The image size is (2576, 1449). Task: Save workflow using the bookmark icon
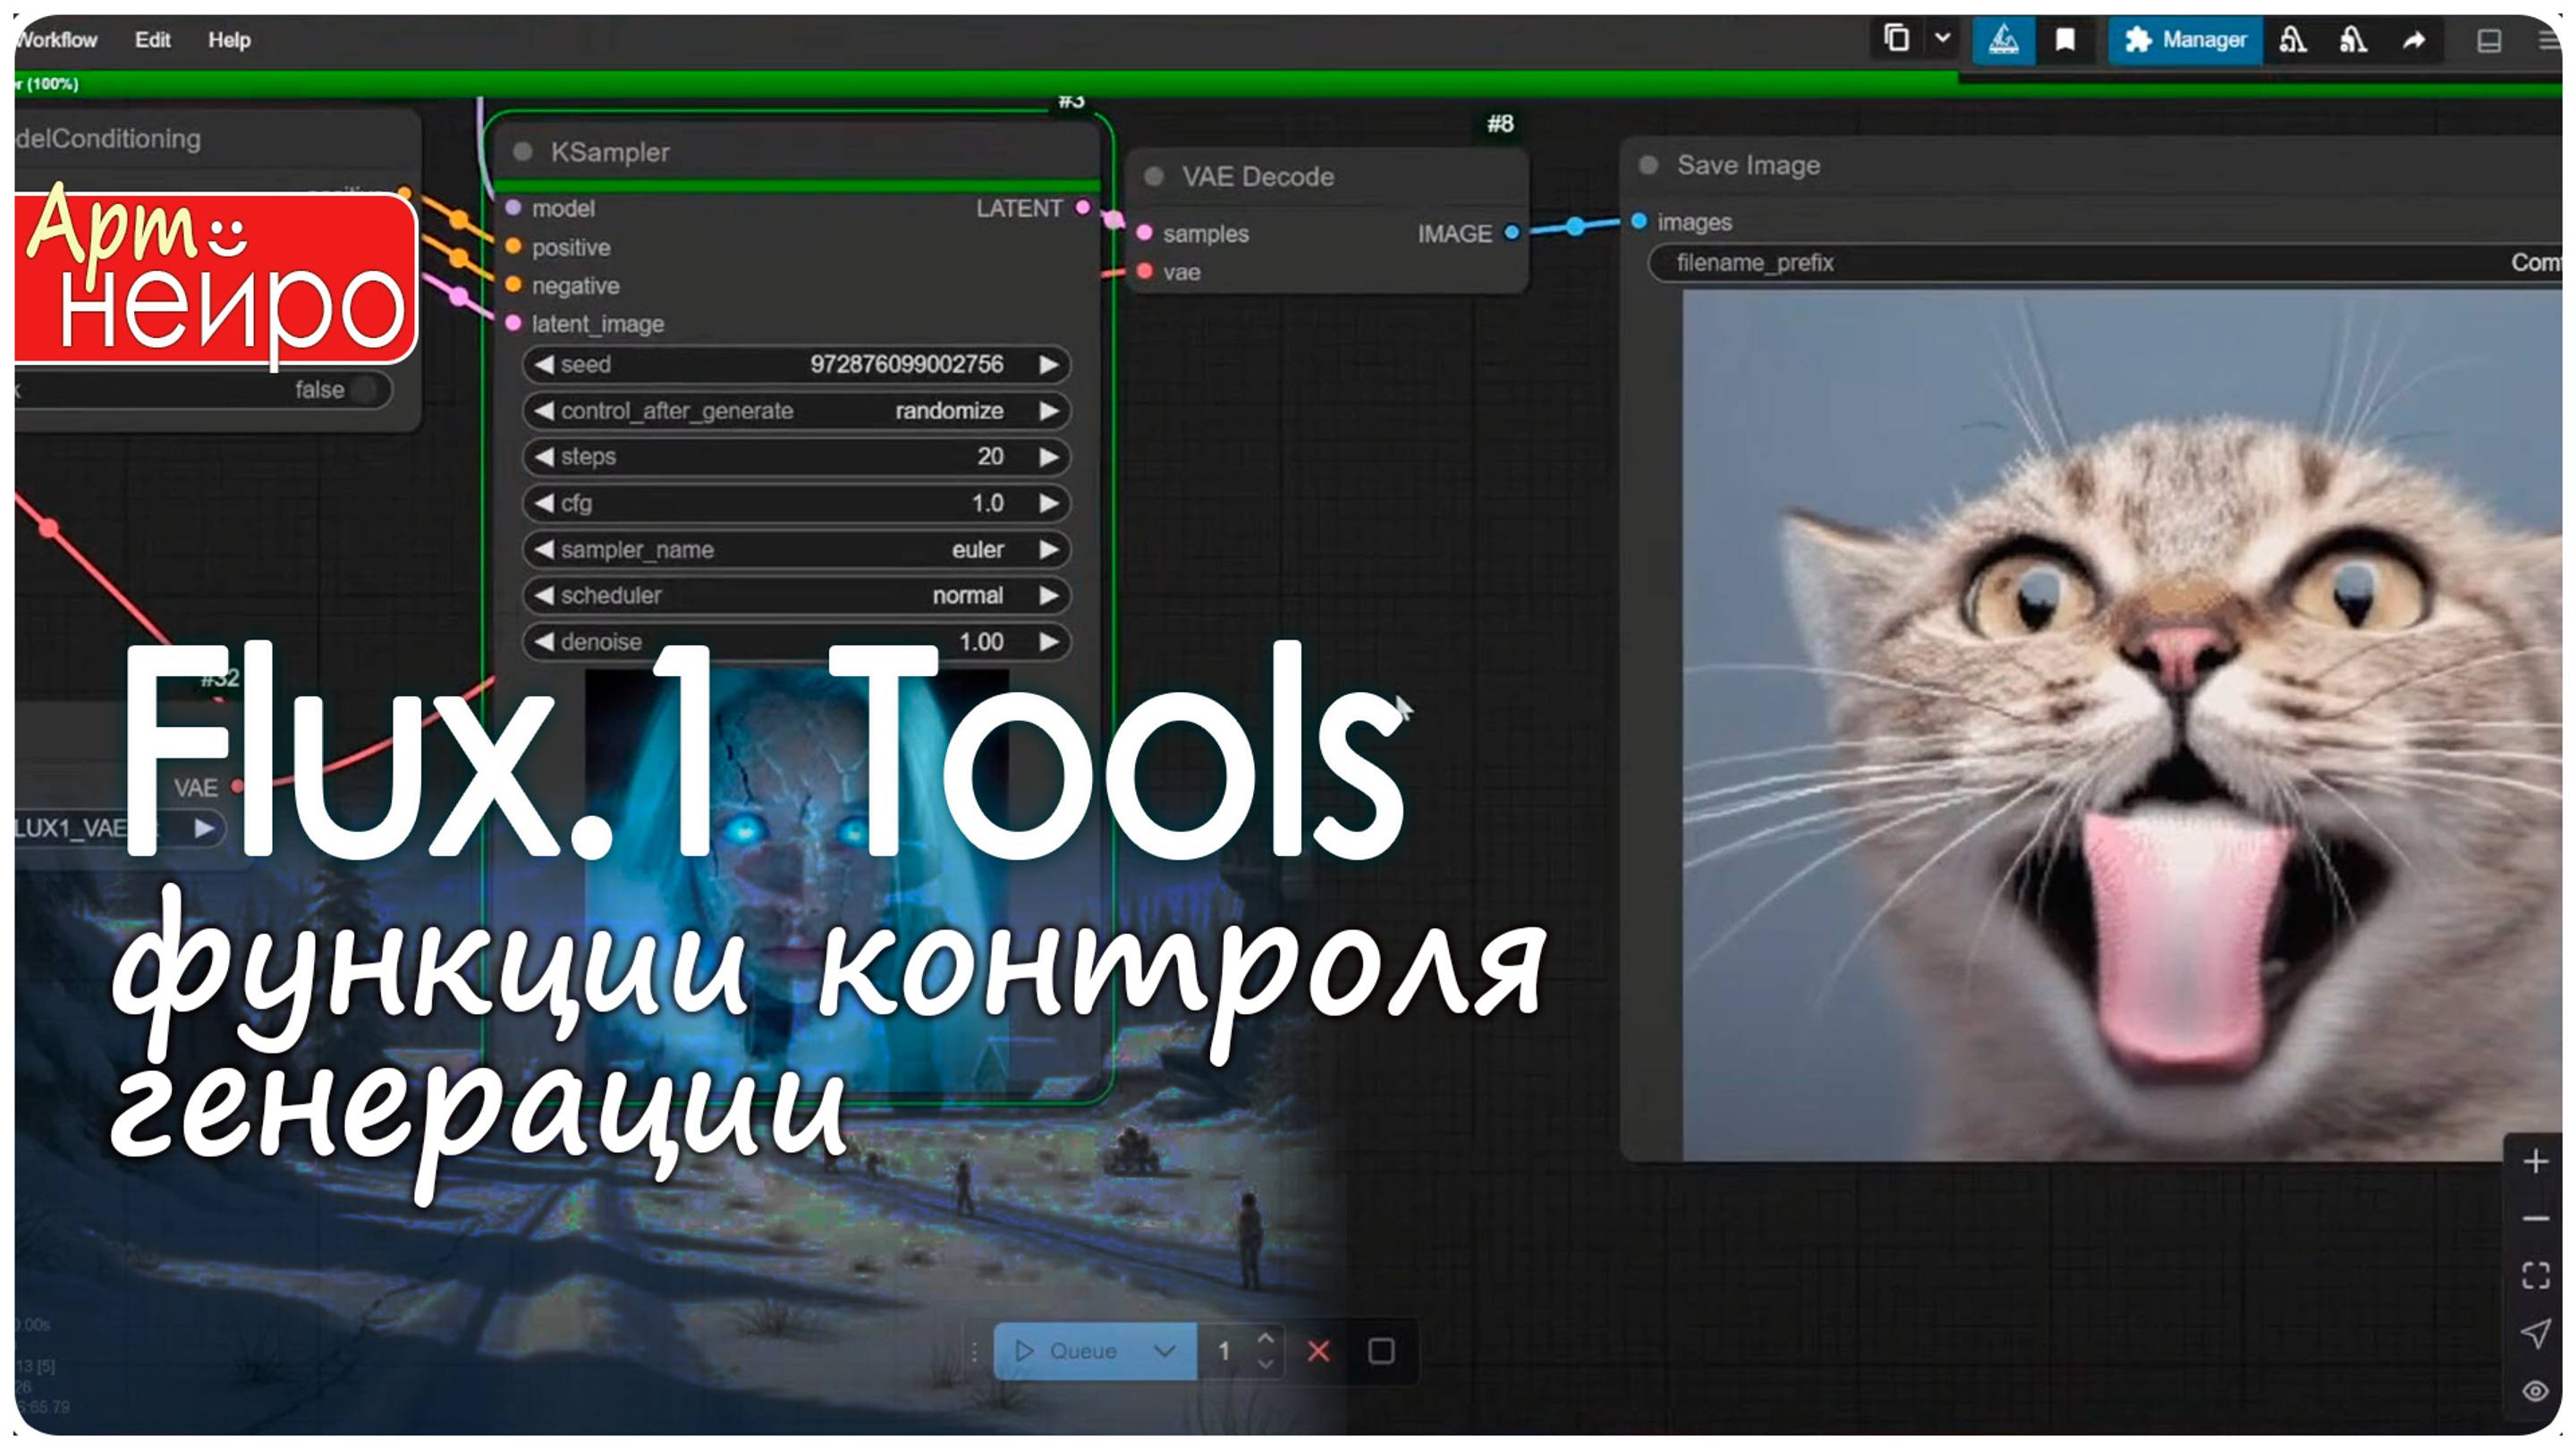click(2064, 40)
